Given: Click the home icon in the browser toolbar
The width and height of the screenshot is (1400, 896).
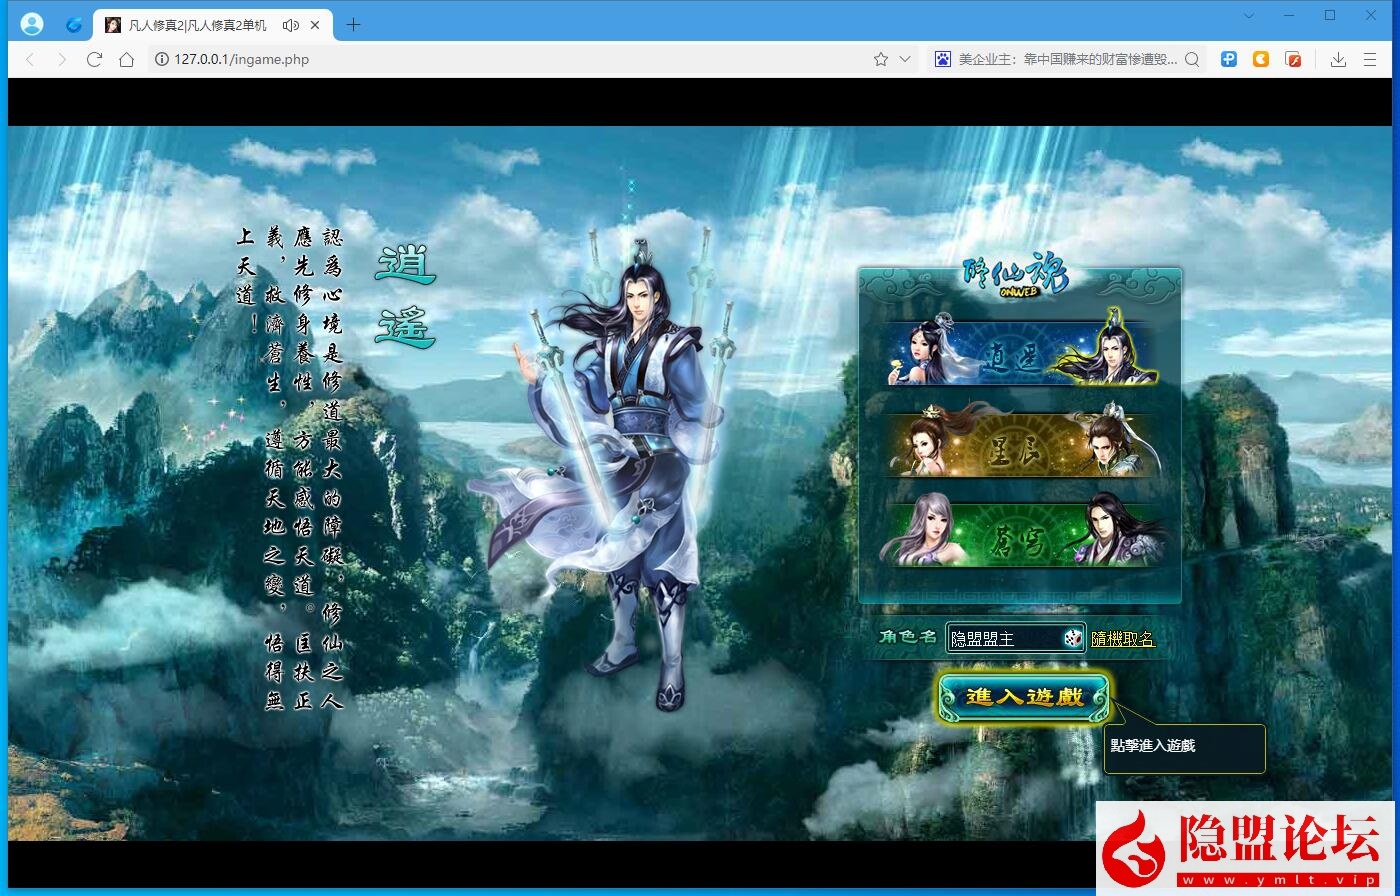Looking at the screenshot, I should 125,59.
